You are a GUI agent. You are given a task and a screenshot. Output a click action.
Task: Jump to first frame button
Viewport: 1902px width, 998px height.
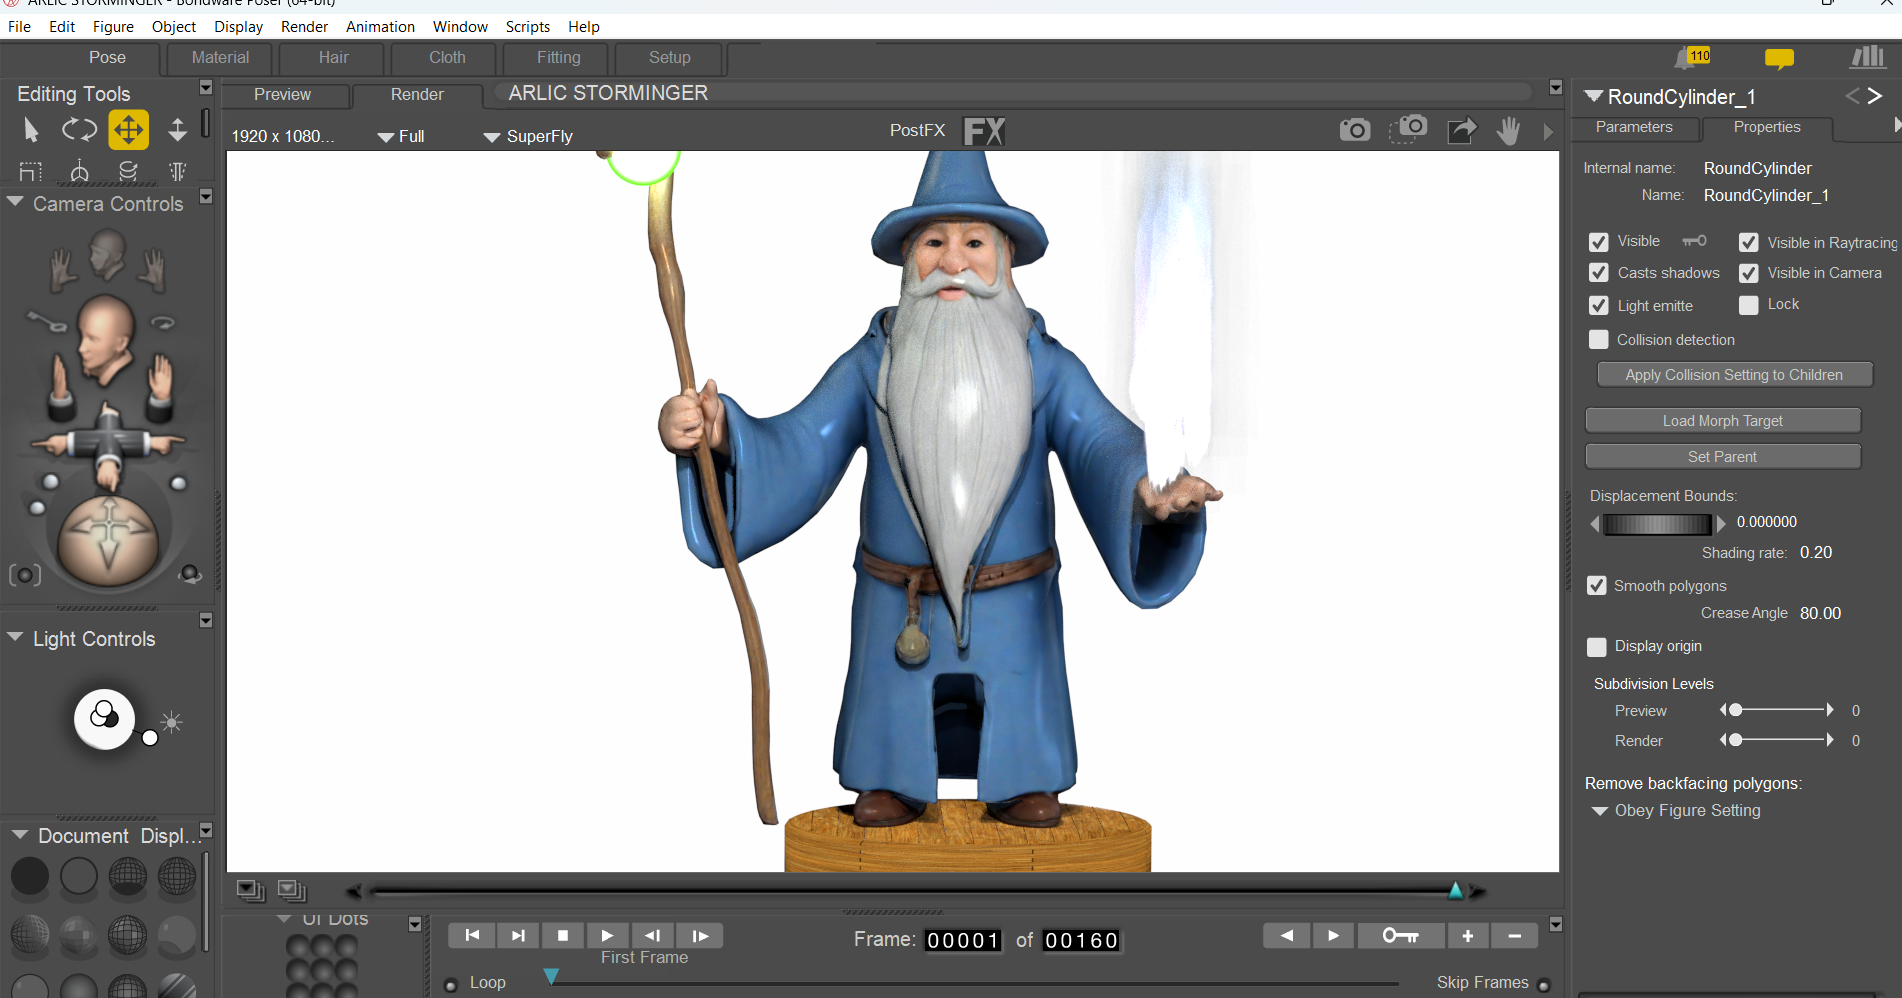(472, 936)
